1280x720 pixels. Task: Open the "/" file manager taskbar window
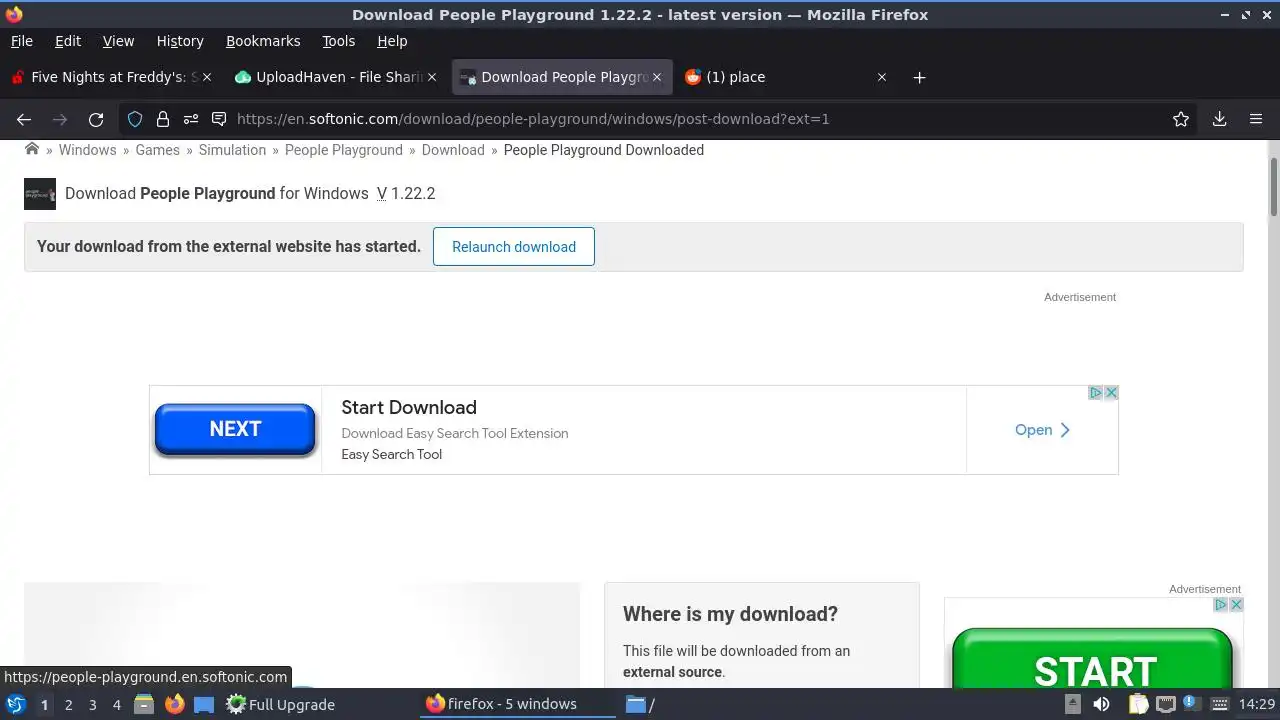click(641, 704)
